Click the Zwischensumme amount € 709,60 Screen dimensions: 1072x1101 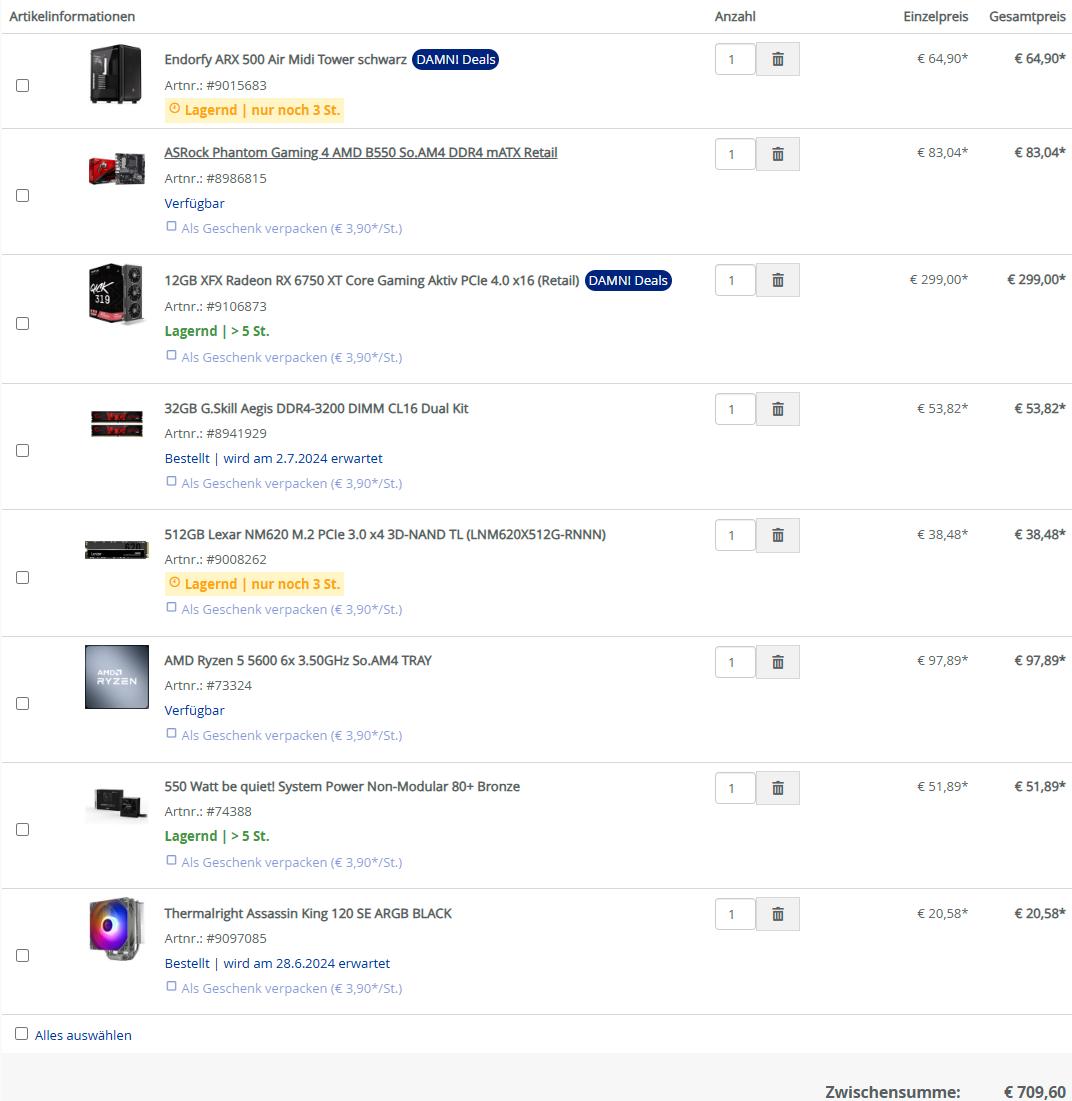coord(1035,1092)
